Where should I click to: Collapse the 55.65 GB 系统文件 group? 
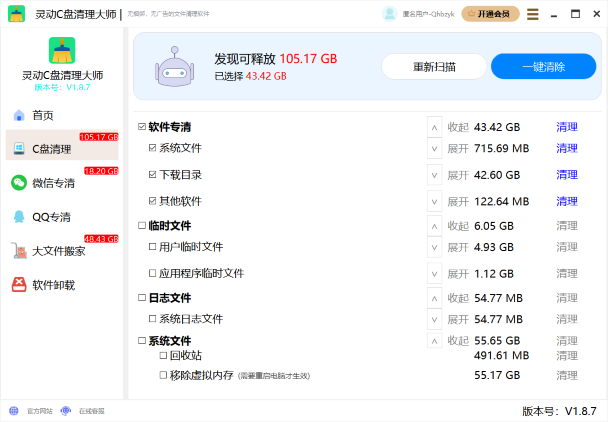(x=434, y=341)
